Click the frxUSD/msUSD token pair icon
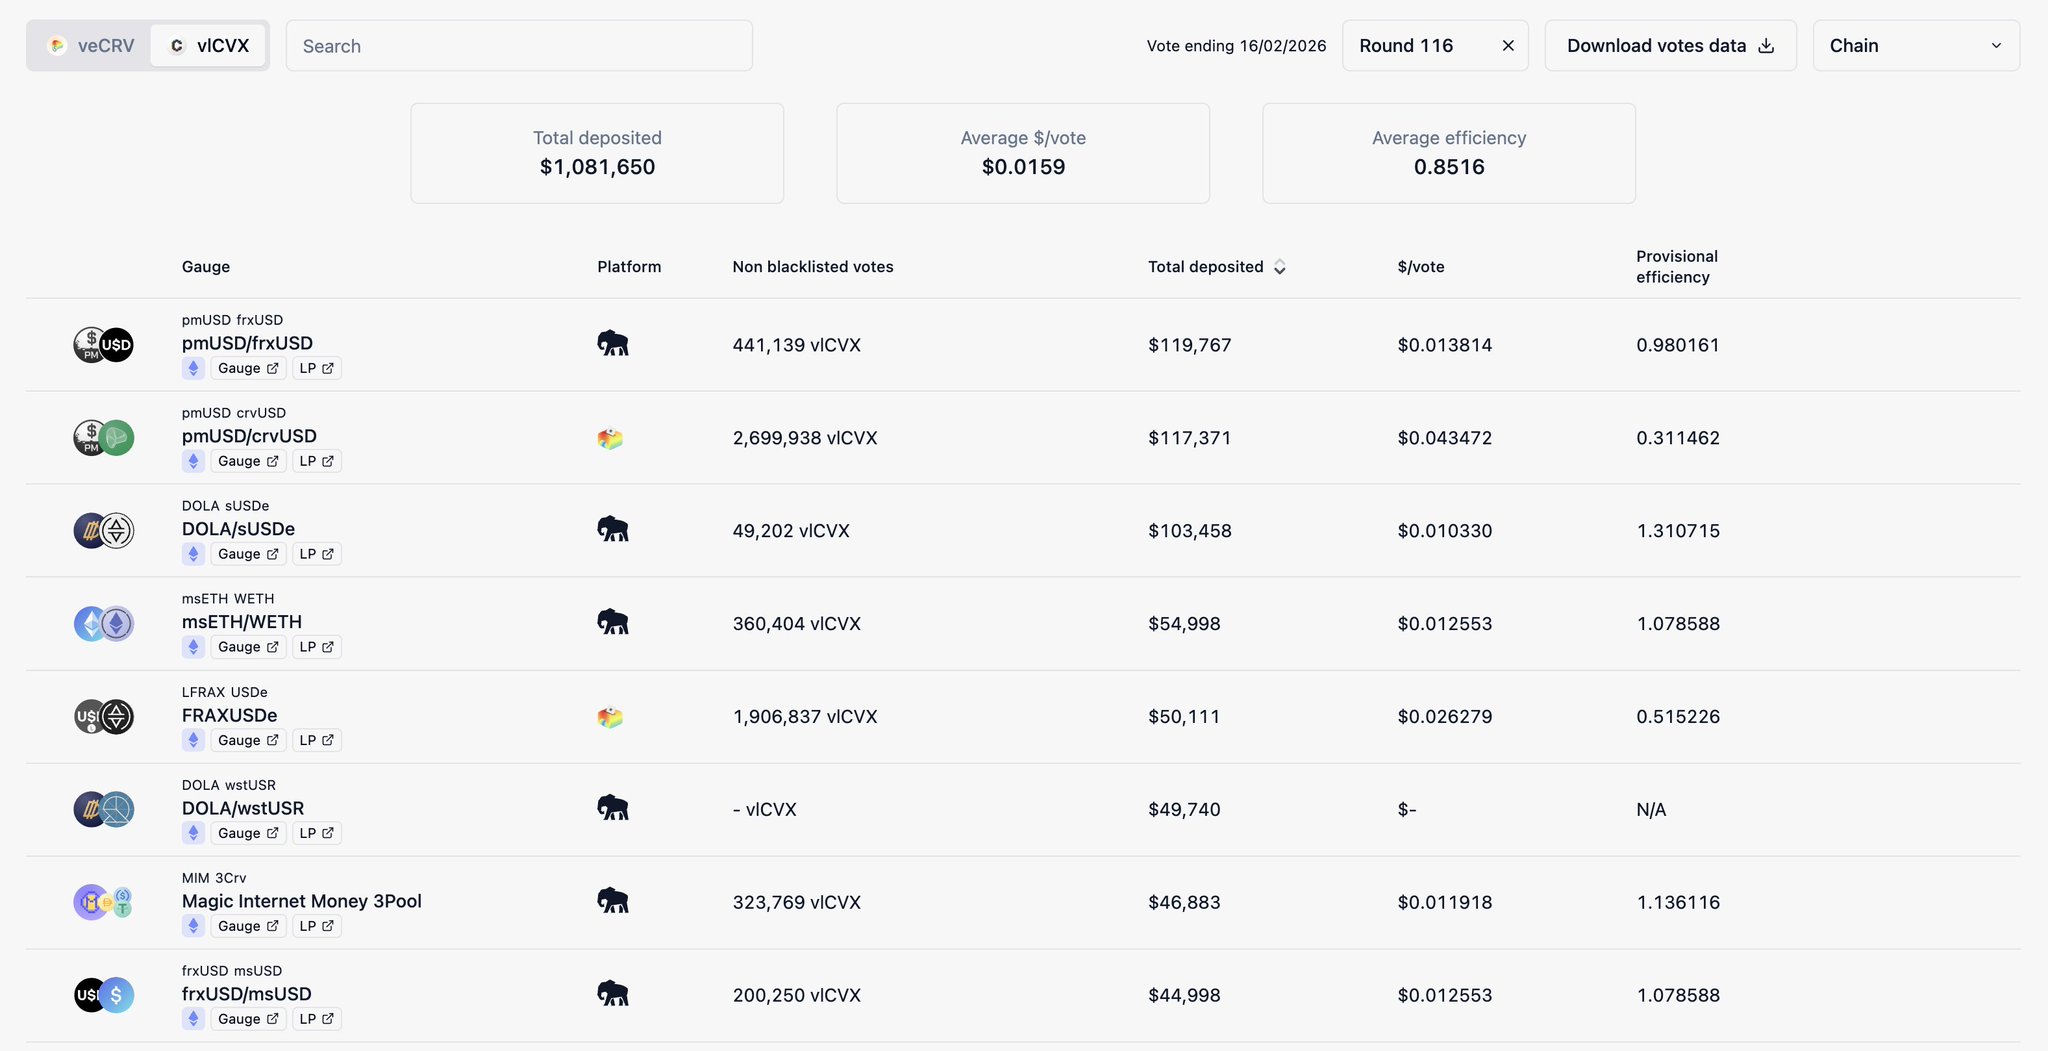The image size is (2048, 1051). (x=104, y=995)
